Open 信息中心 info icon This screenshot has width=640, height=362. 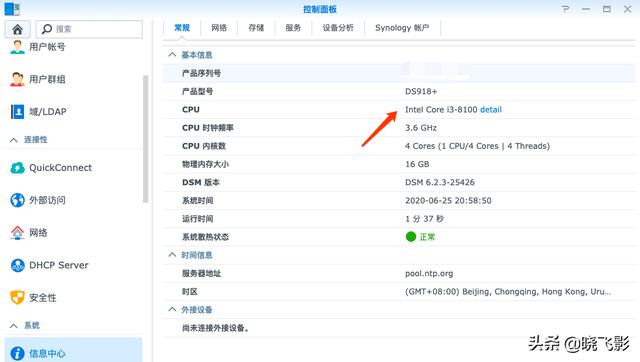[x=17, y=353]
